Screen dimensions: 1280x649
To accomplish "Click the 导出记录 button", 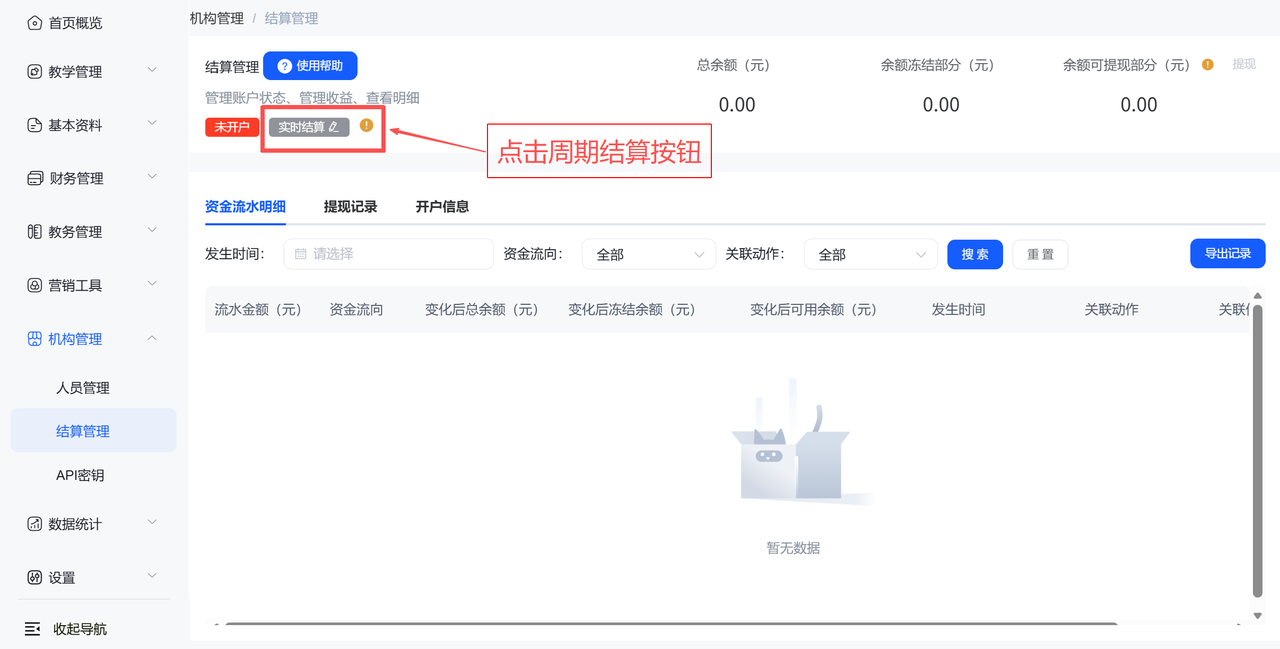I will (1227, 253).
